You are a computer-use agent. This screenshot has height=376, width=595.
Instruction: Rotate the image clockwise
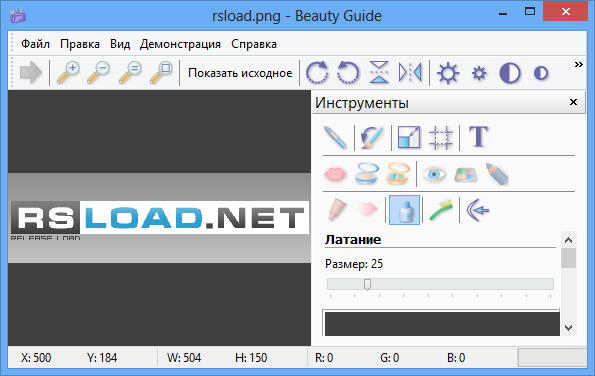click(317, 72)
